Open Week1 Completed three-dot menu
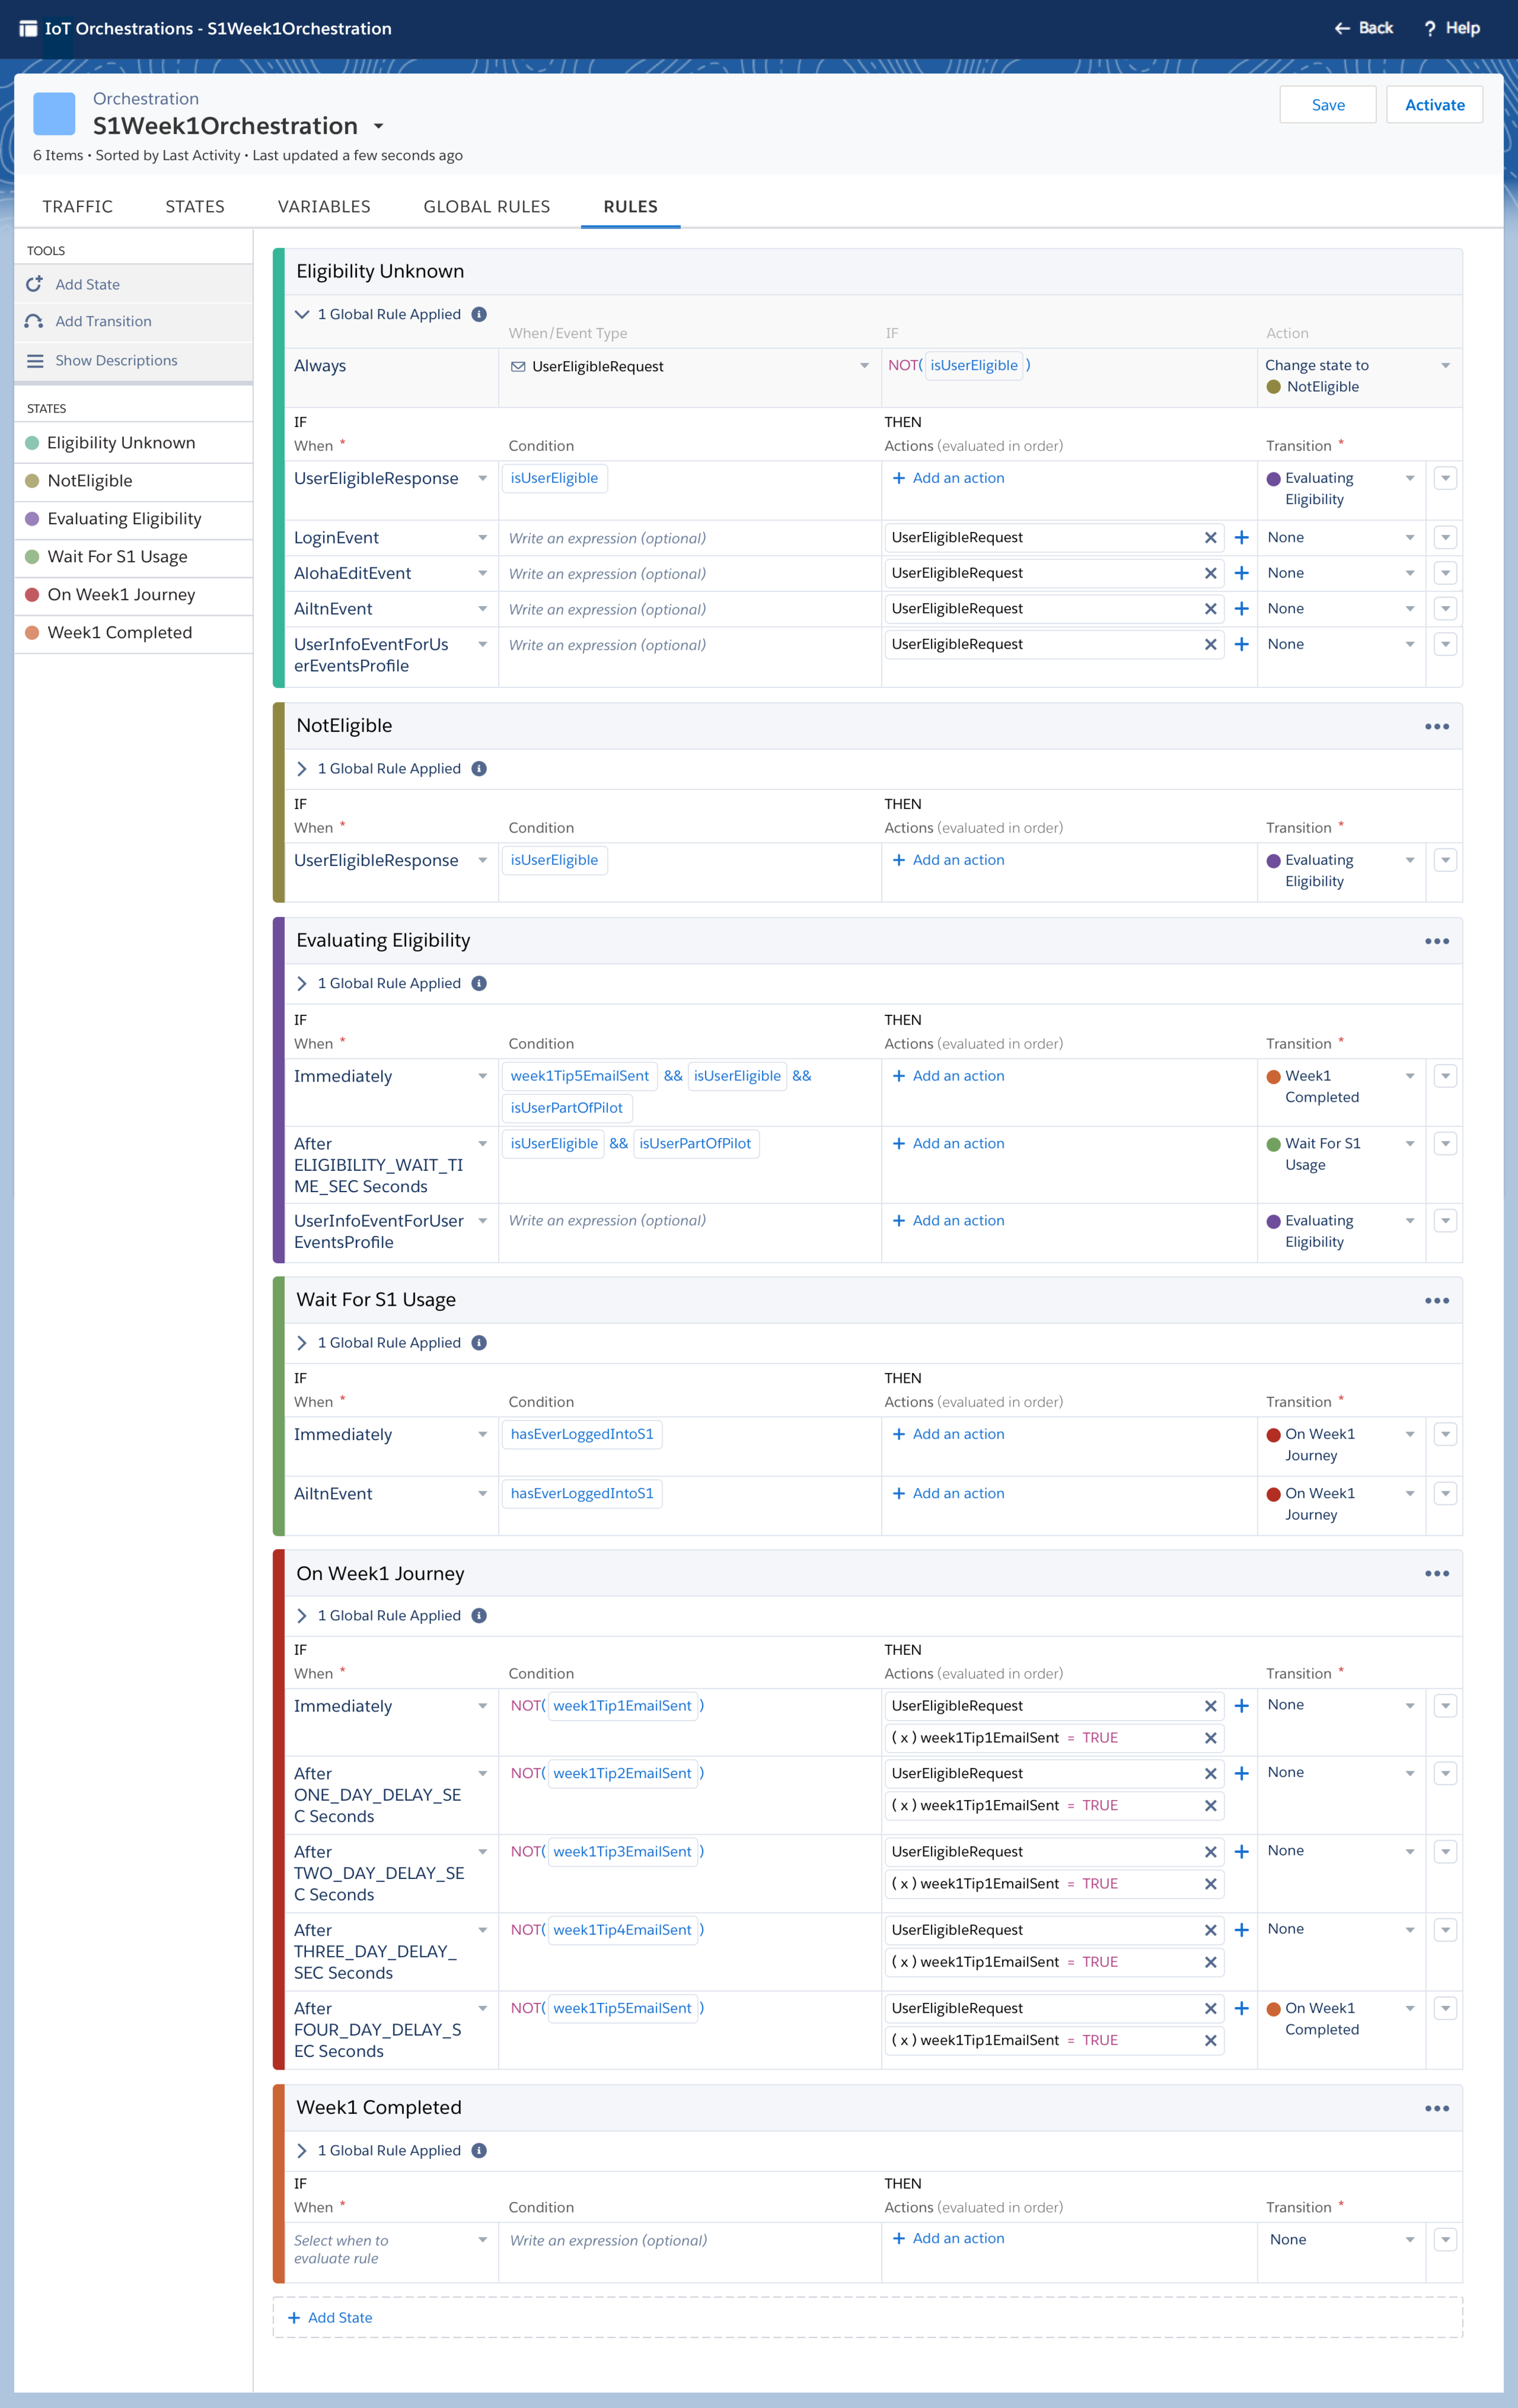Screen dimensions: 1518x2408 (x=1437, y=2108)
